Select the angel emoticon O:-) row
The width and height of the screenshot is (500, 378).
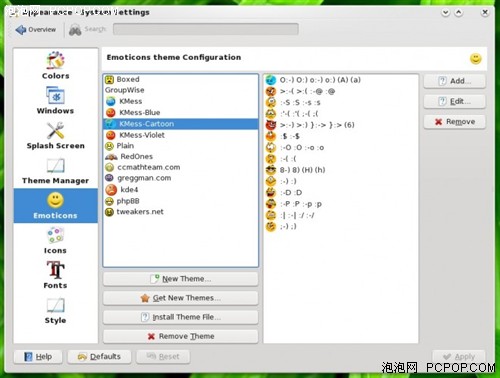point(341,80)
